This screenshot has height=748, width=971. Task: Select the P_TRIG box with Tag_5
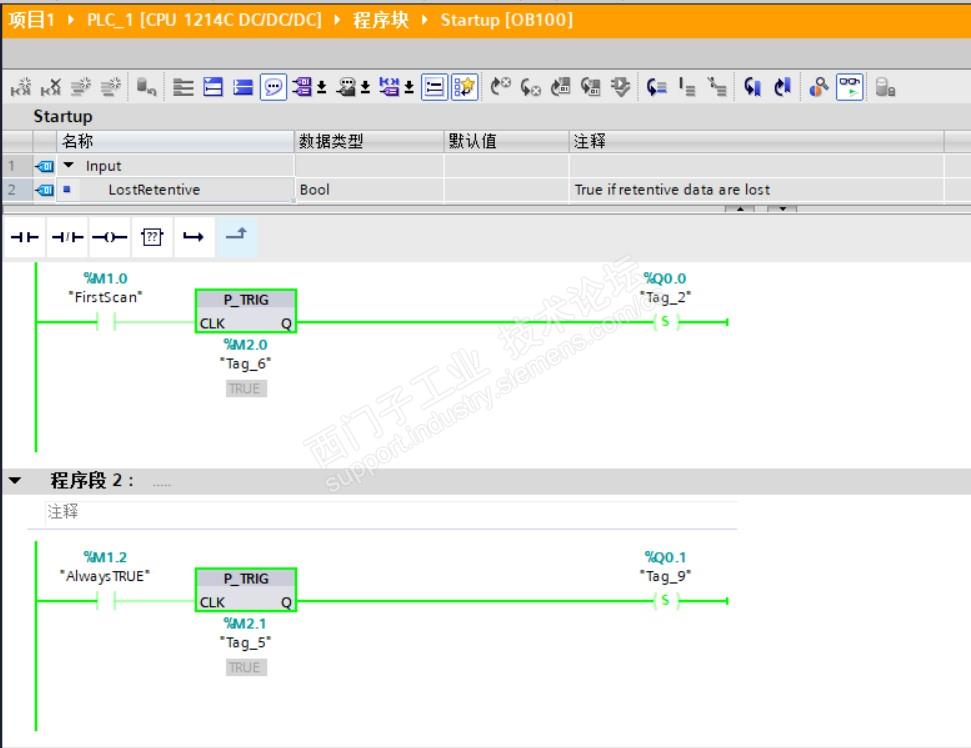pyautogui.click(x=246, y=589)
